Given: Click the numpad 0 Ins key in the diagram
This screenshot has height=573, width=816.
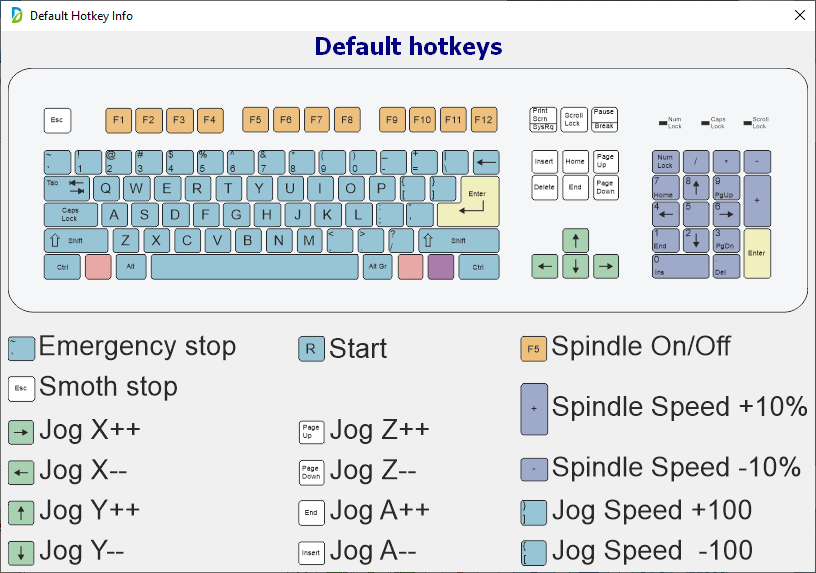Looking at the screenshot, I should pos(681,266).
